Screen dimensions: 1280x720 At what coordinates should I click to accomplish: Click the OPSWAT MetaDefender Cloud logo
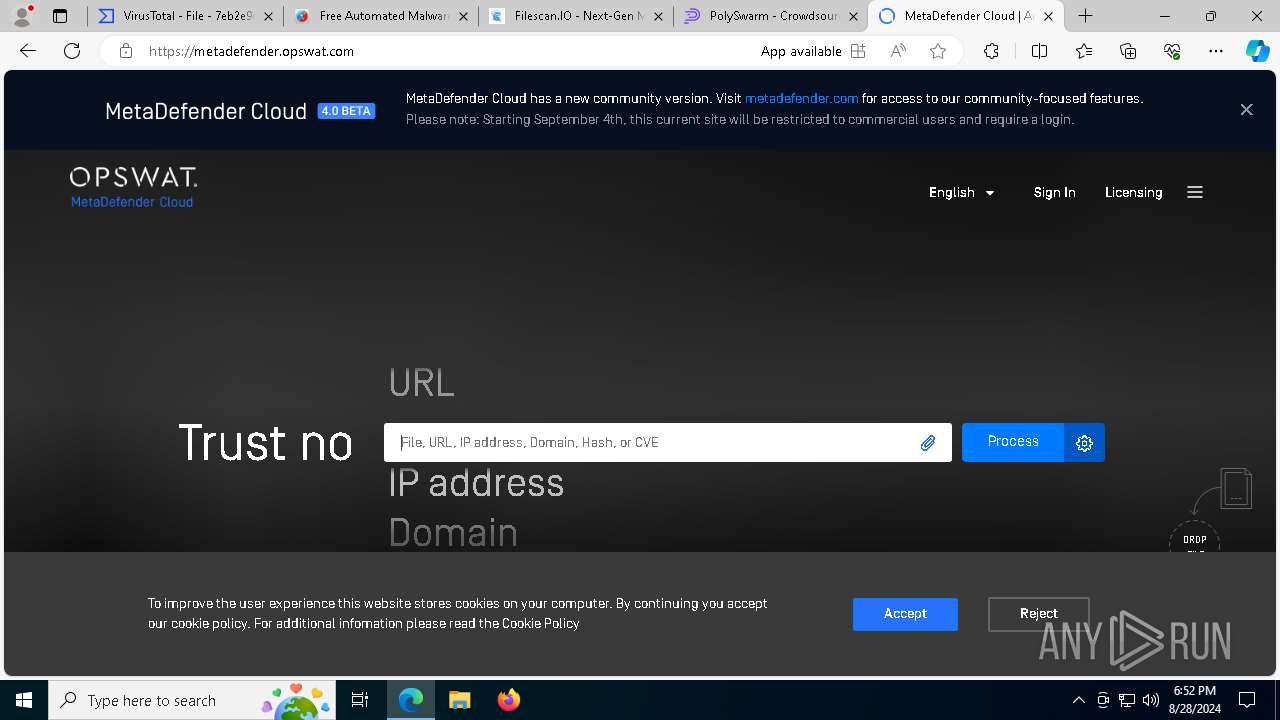pyautogui.click(x=133, y=188)
